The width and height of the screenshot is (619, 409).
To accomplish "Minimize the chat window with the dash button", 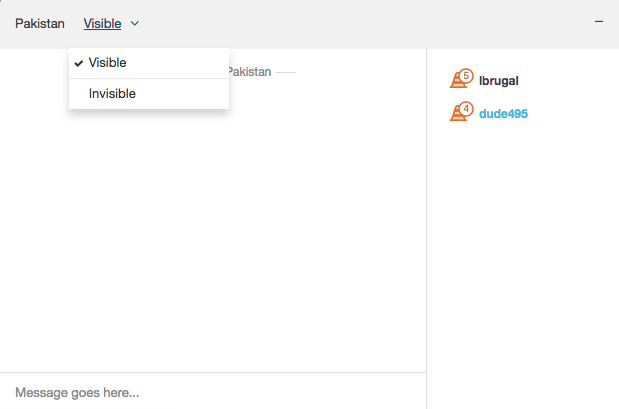I will 599,21.
